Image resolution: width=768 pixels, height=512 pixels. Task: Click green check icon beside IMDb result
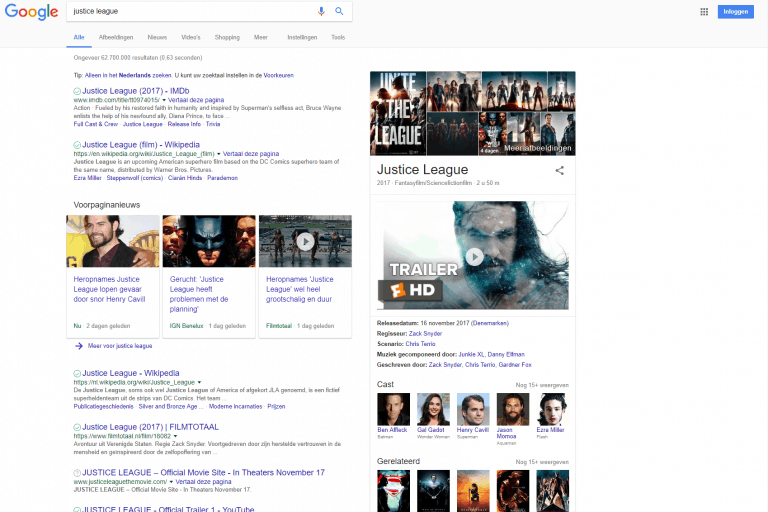[77, 91]
